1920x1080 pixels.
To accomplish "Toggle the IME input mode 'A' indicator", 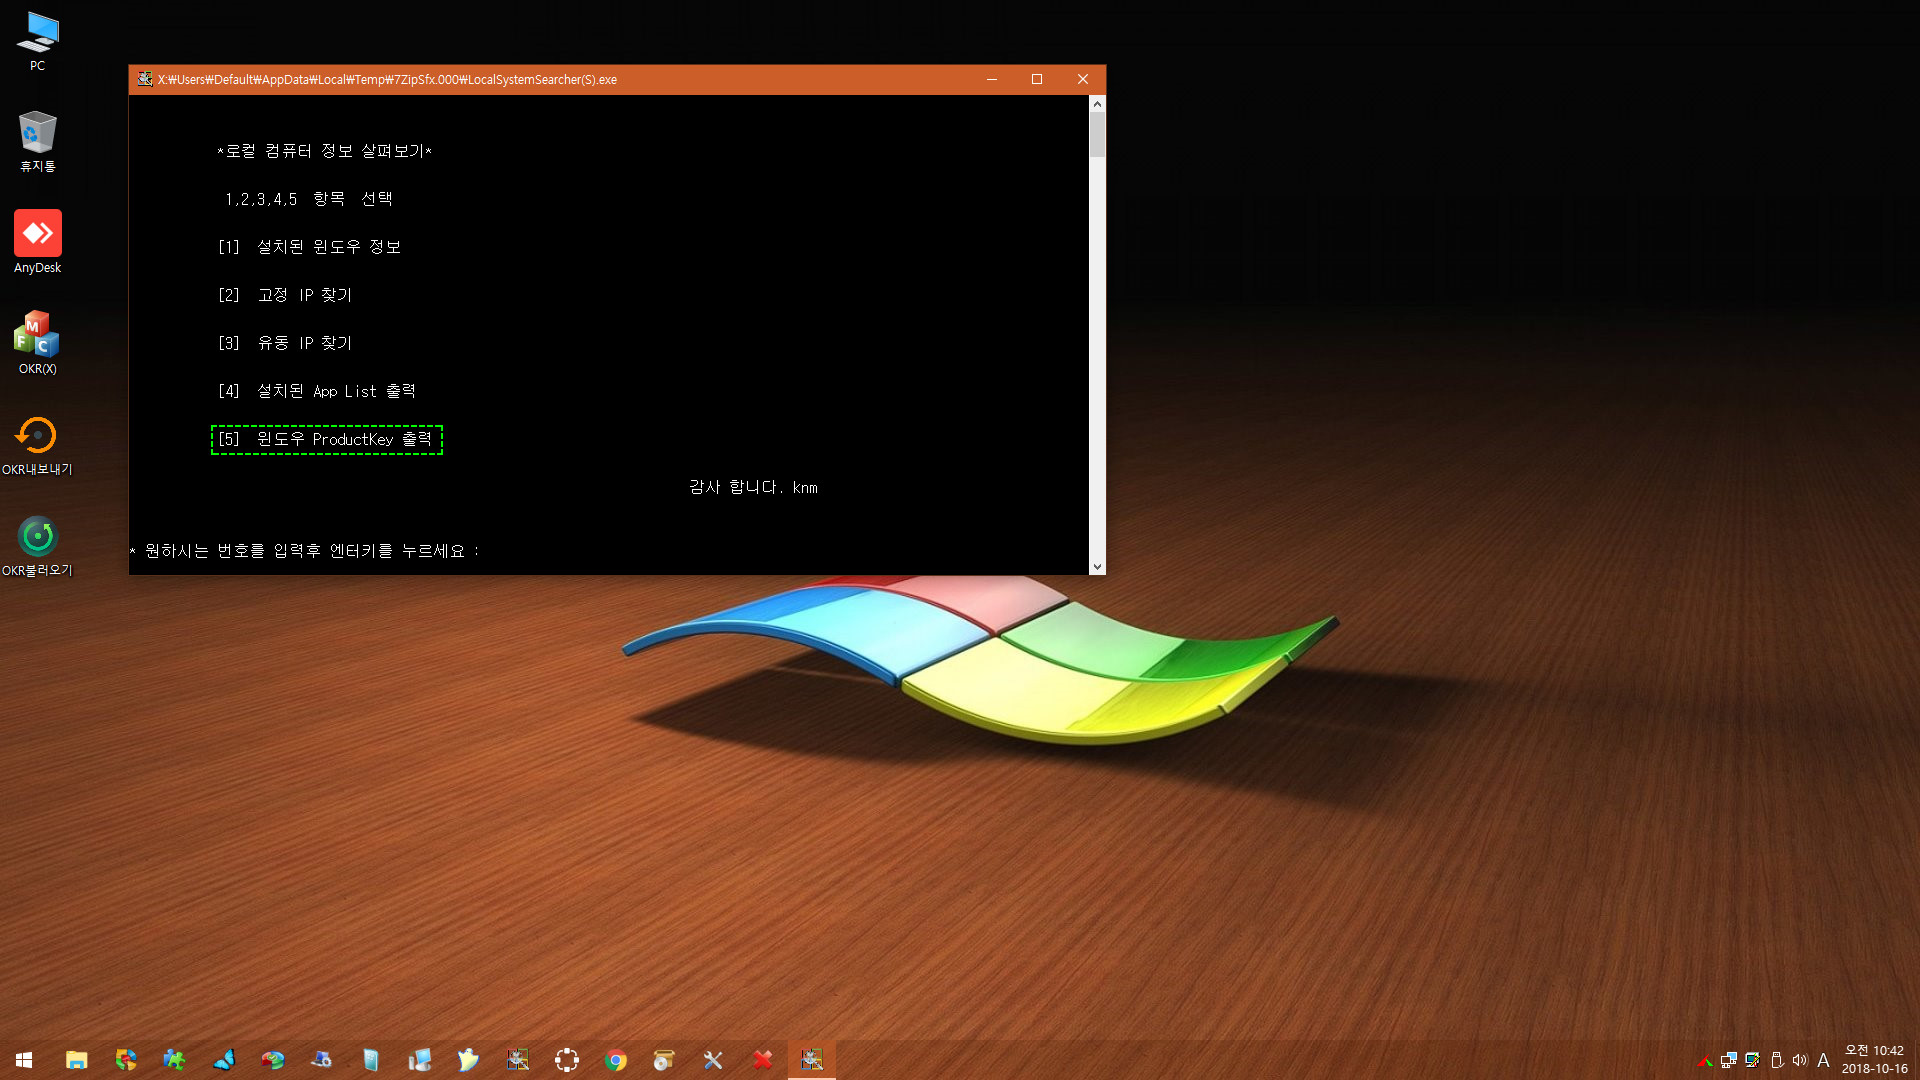I will pyautogui.click(x=1823, y=1060).
